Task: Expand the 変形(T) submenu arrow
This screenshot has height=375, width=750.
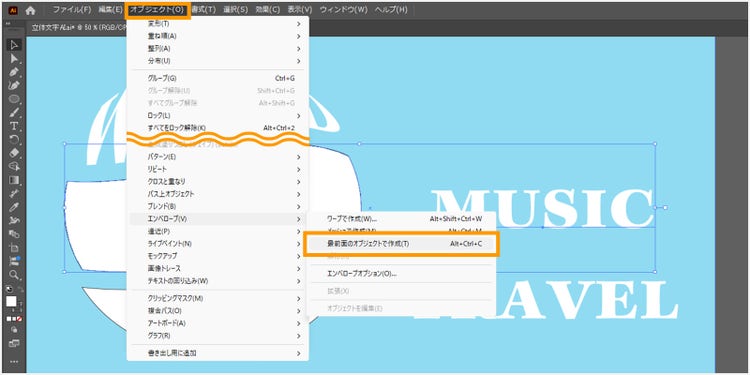Action: [x=298, y=23]
